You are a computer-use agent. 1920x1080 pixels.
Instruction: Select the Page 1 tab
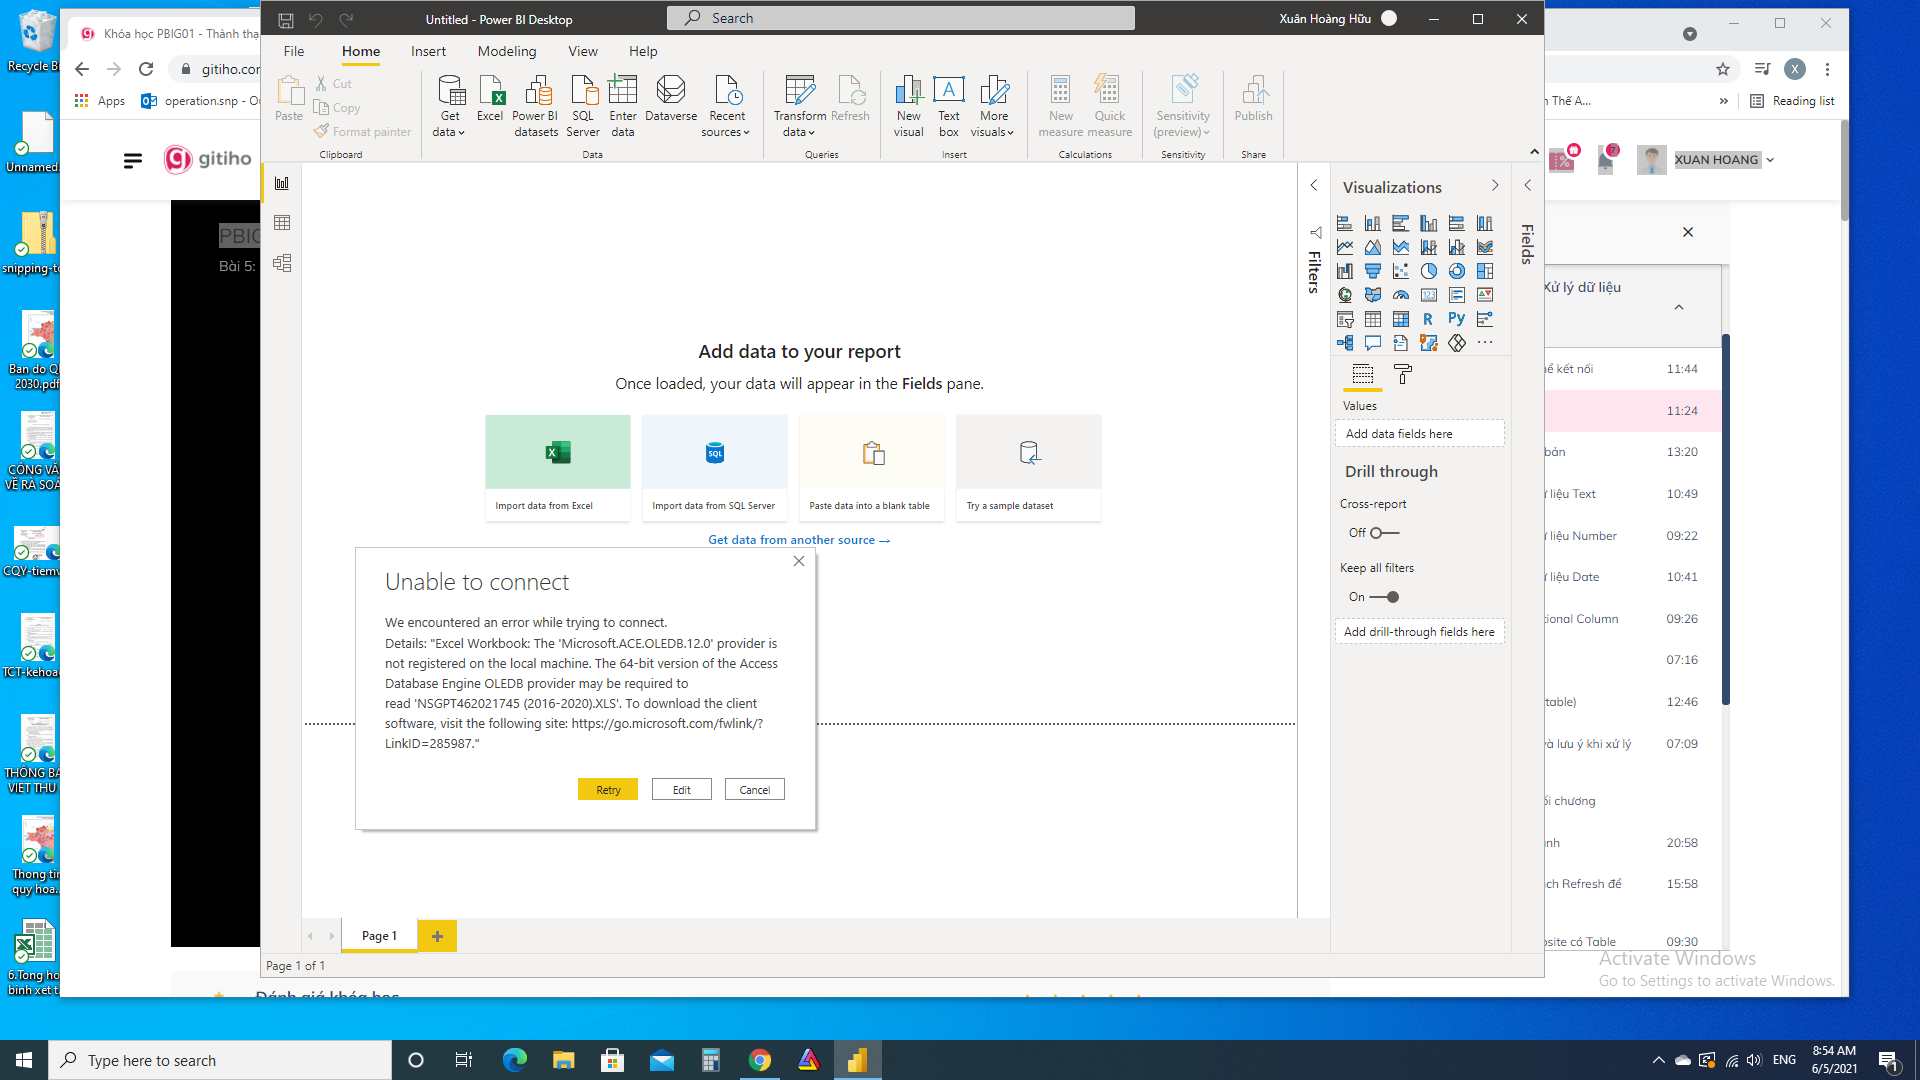pos(379,936)
